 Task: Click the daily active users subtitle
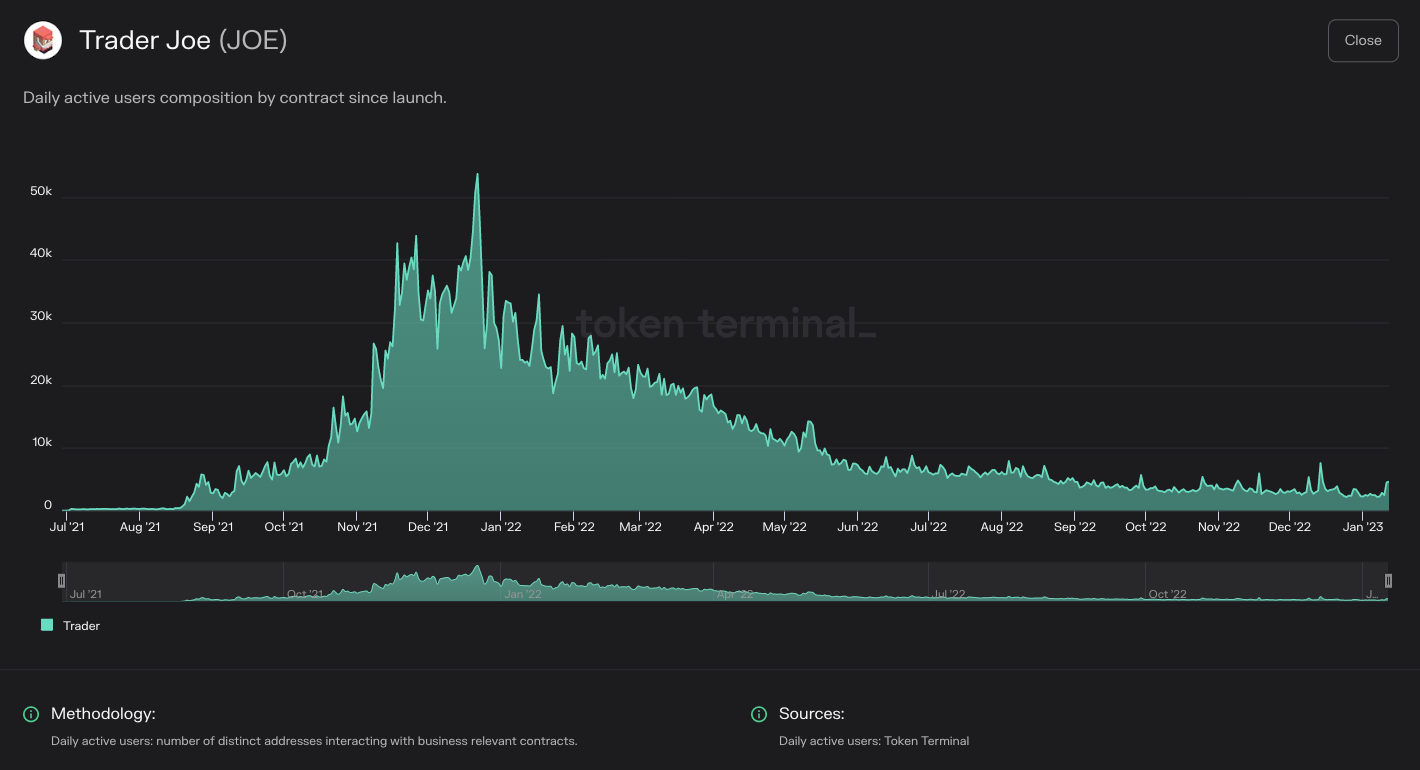coord(236,97)
